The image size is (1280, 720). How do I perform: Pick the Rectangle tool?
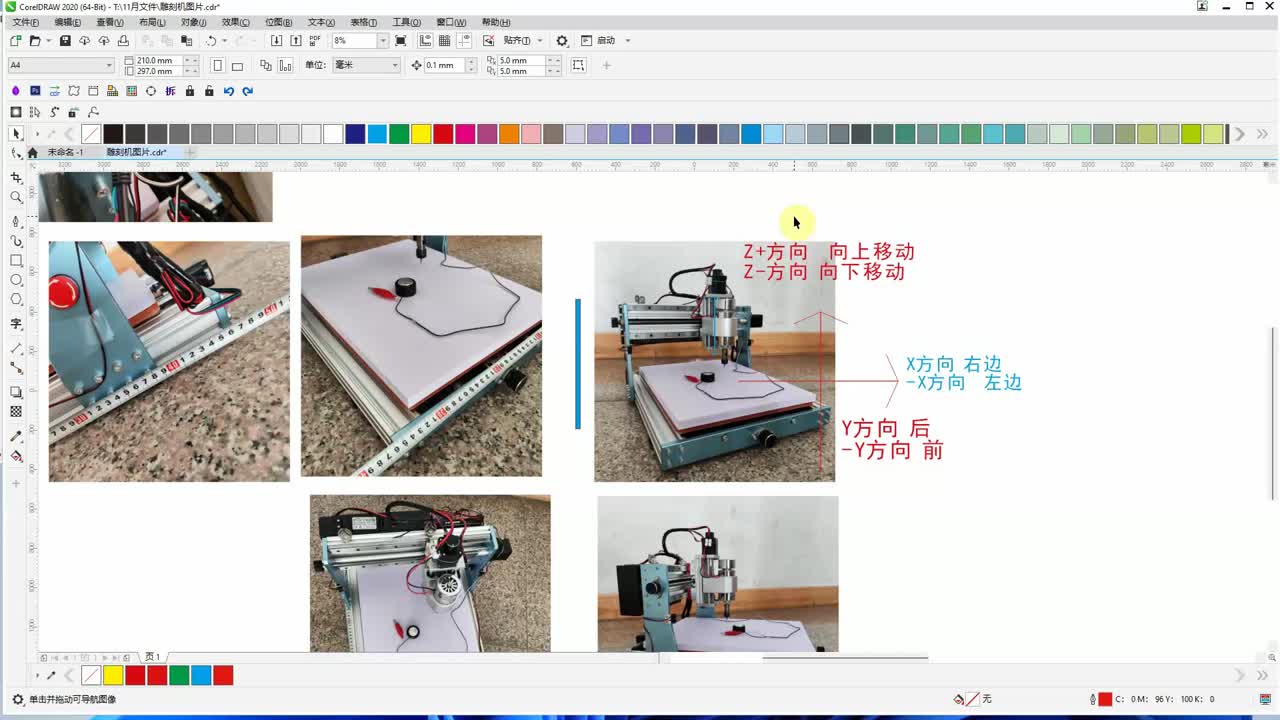point(16,261)
